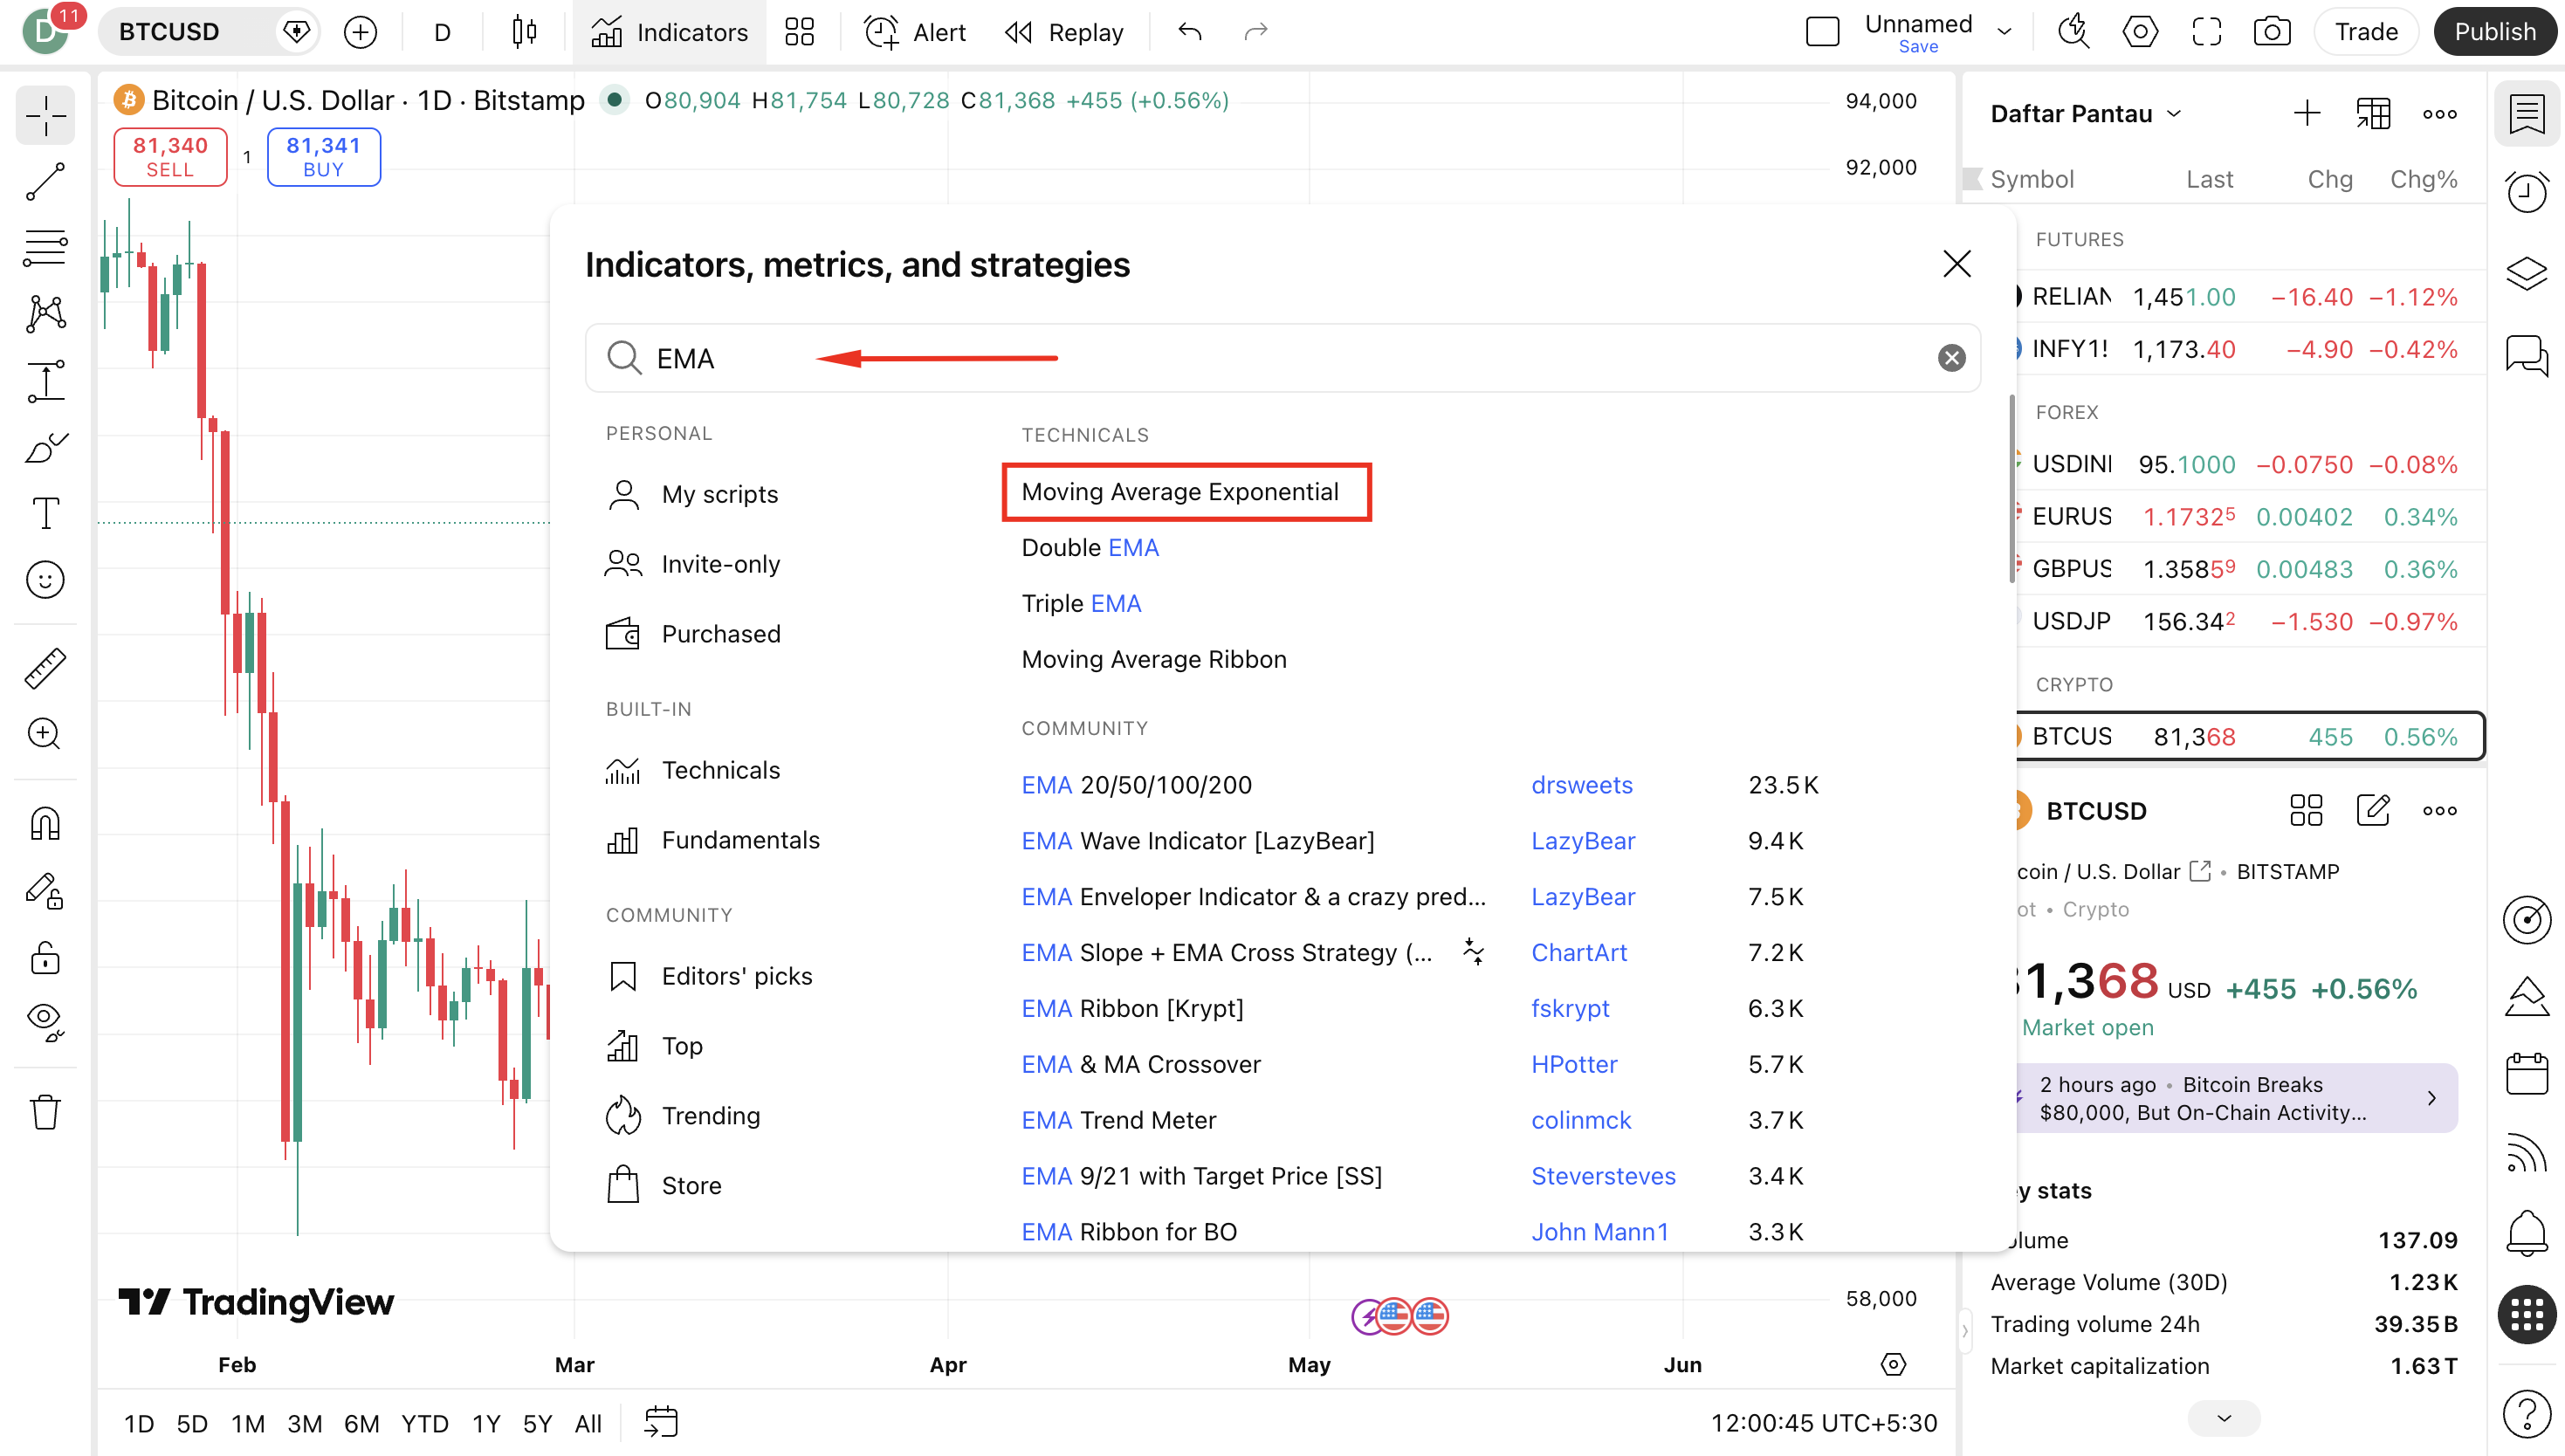The width and height of the screenshot is (2565, 1456).
Task: Toggle the layout checkbox square near Unnamed
Action: 1823,32
